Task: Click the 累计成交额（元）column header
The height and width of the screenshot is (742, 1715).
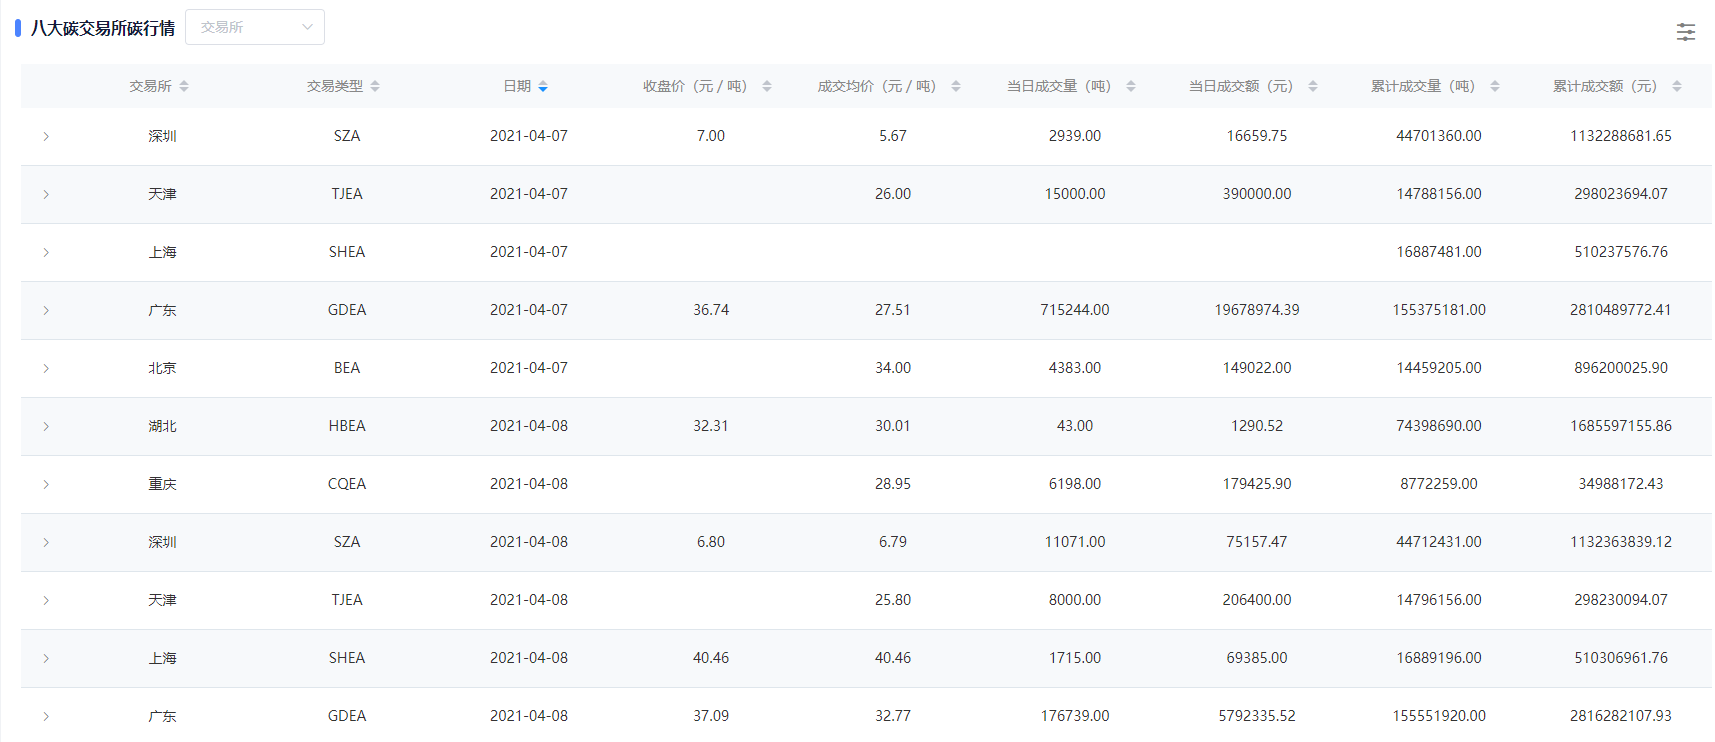Action: click(1606, 87)
